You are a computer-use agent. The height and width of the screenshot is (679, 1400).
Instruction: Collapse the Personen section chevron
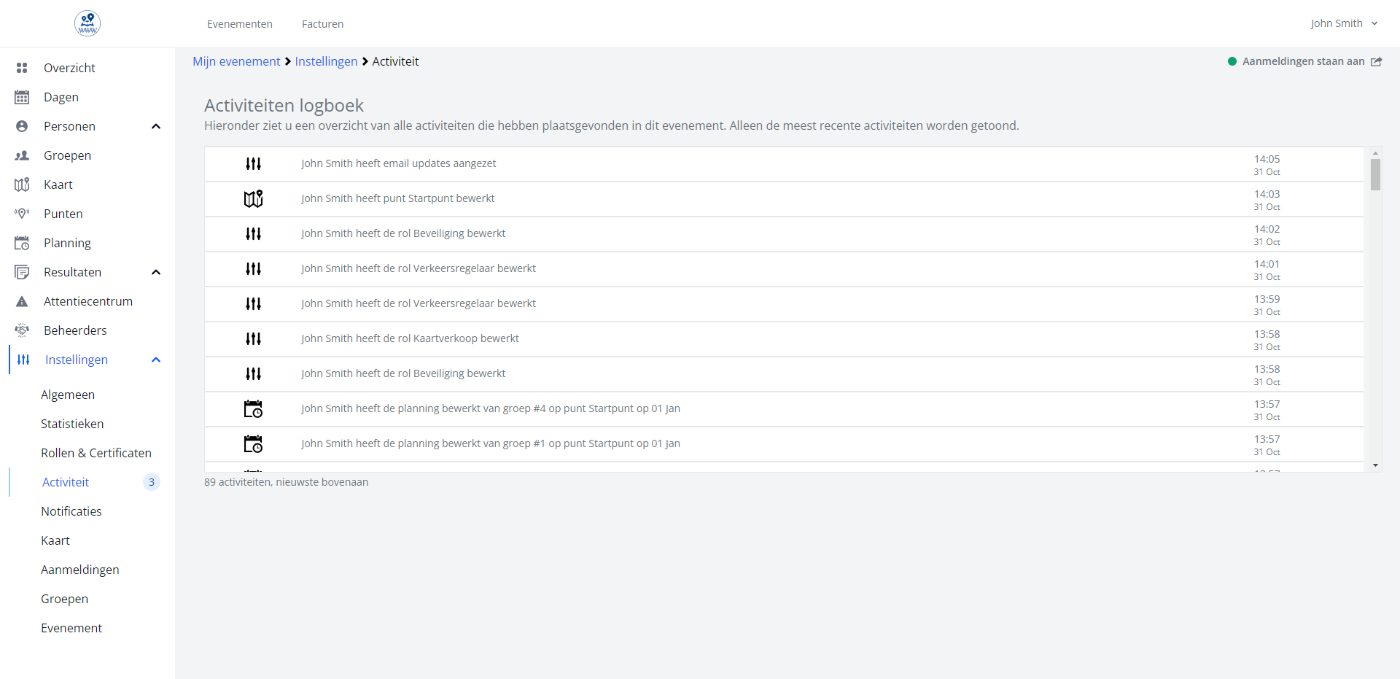156,127
